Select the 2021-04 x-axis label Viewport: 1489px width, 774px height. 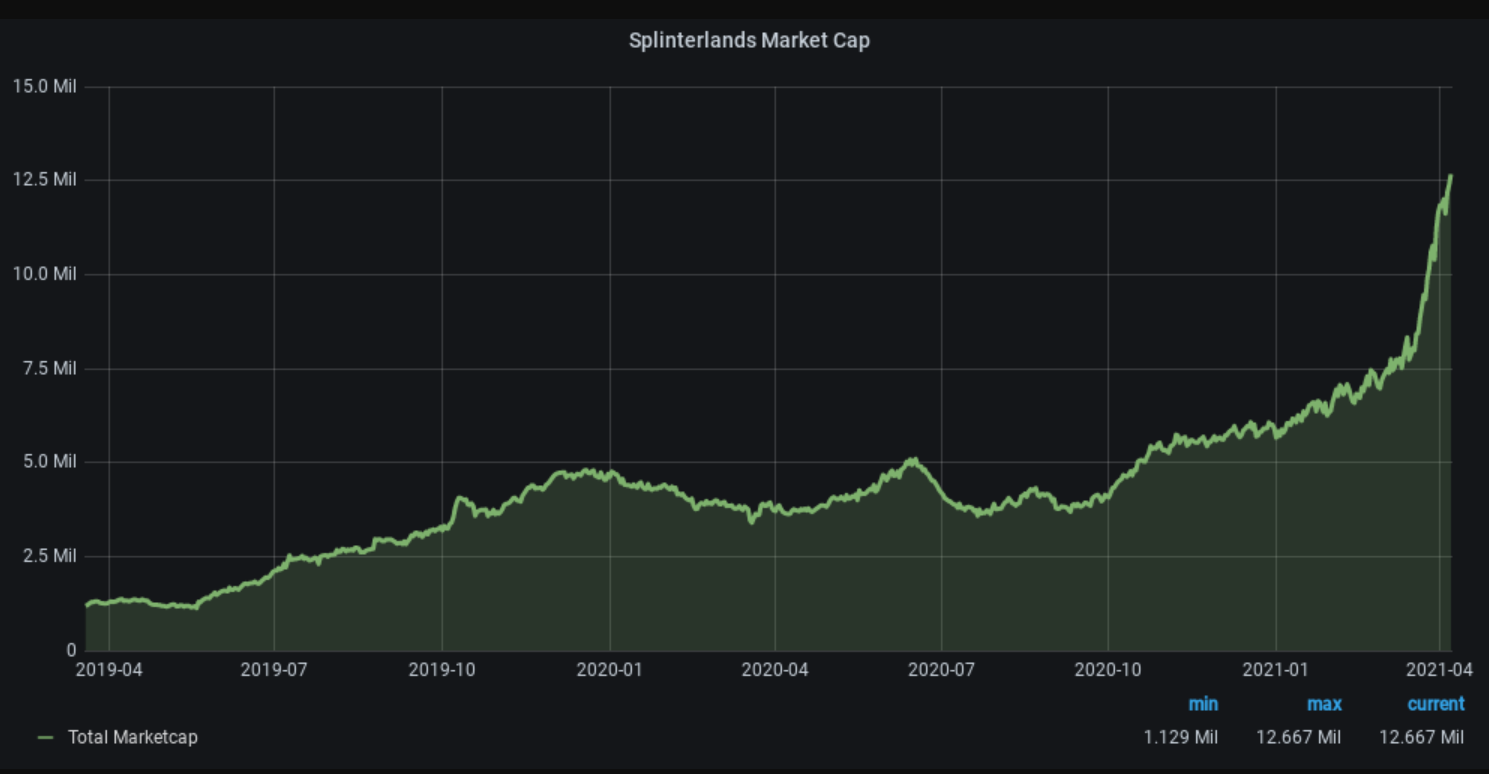click(1439, 669)
